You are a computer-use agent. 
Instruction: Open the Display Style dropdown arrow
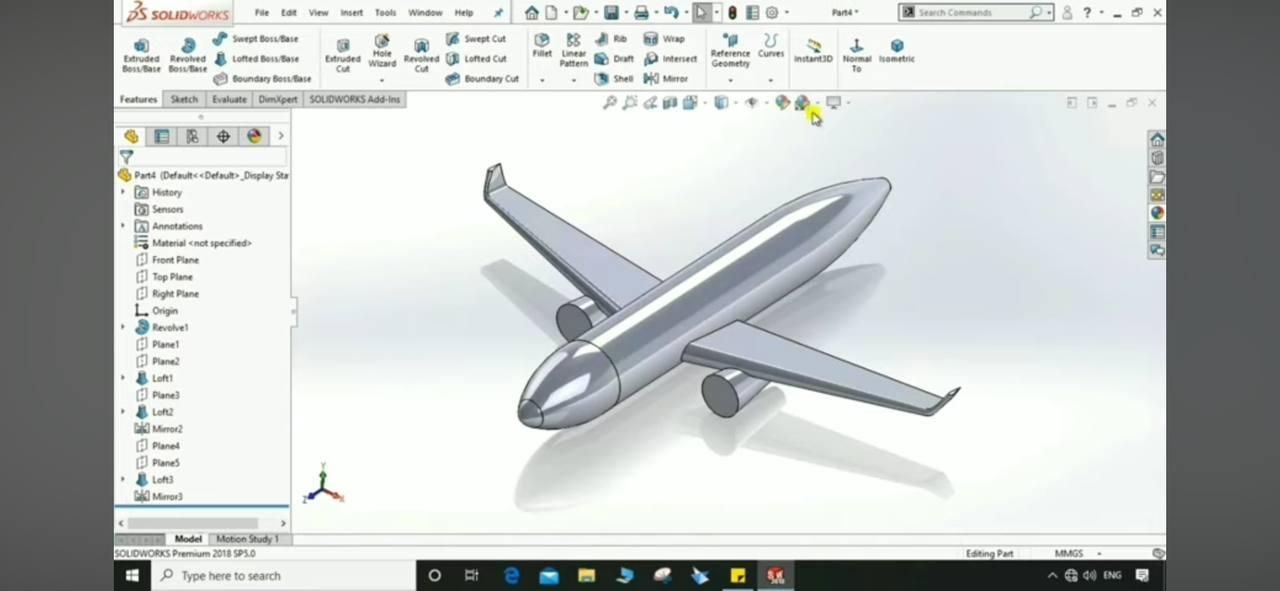pos(737,102)
